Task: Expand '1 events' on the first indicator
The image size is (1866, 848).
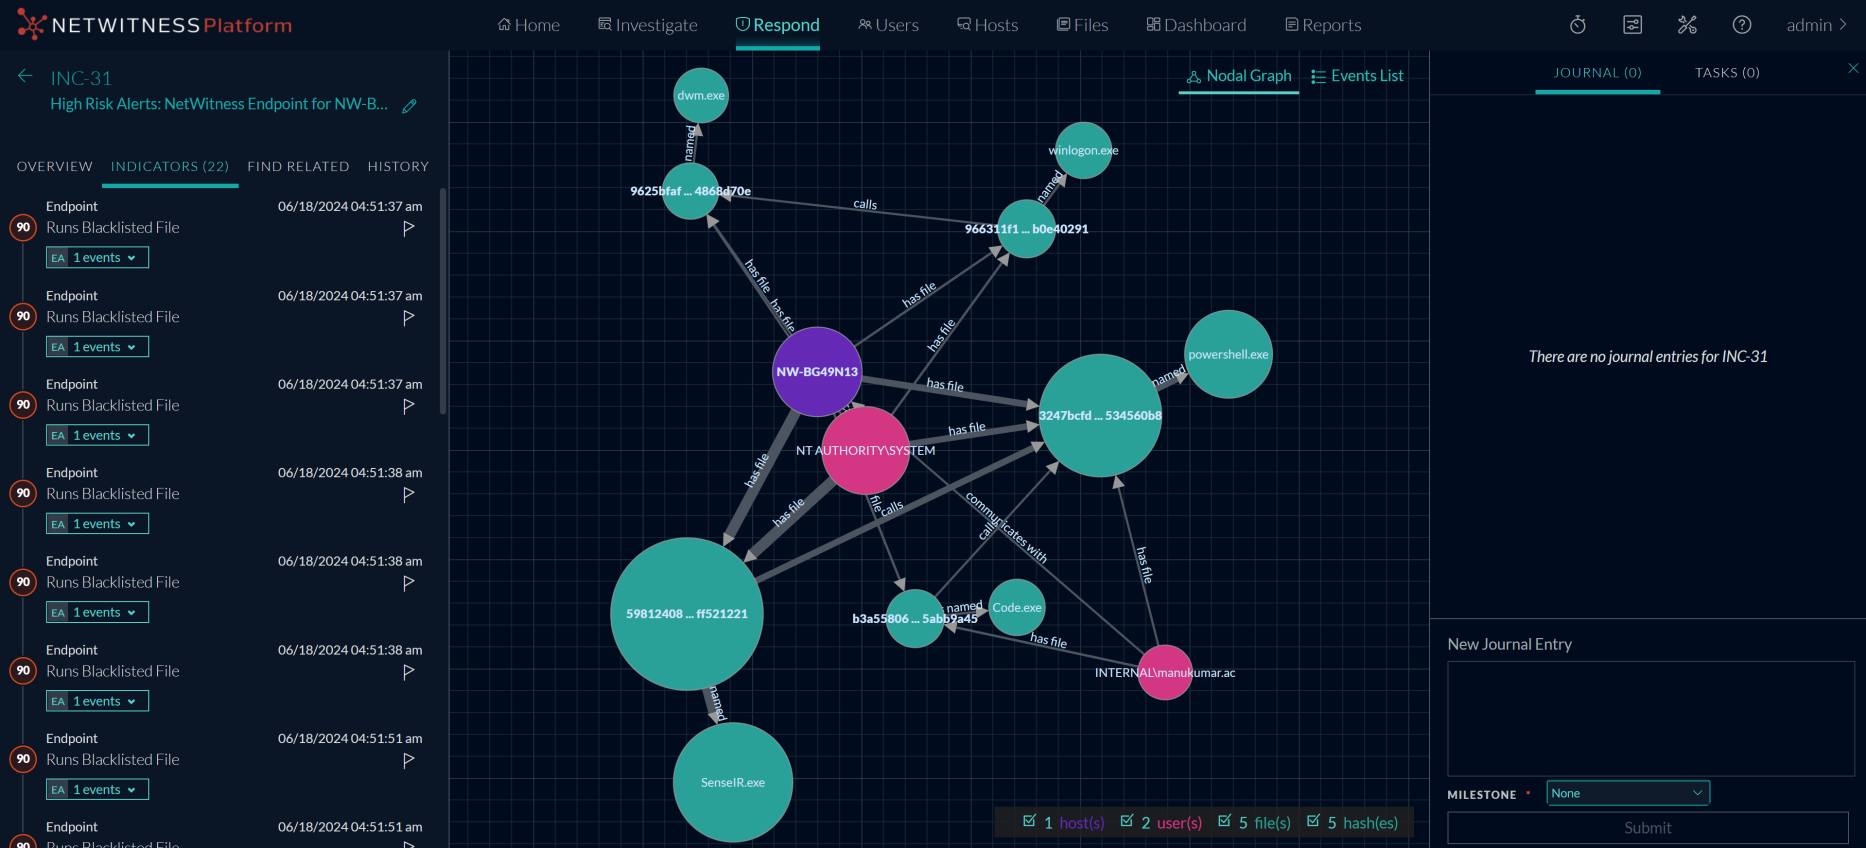Action: point(97,258)
